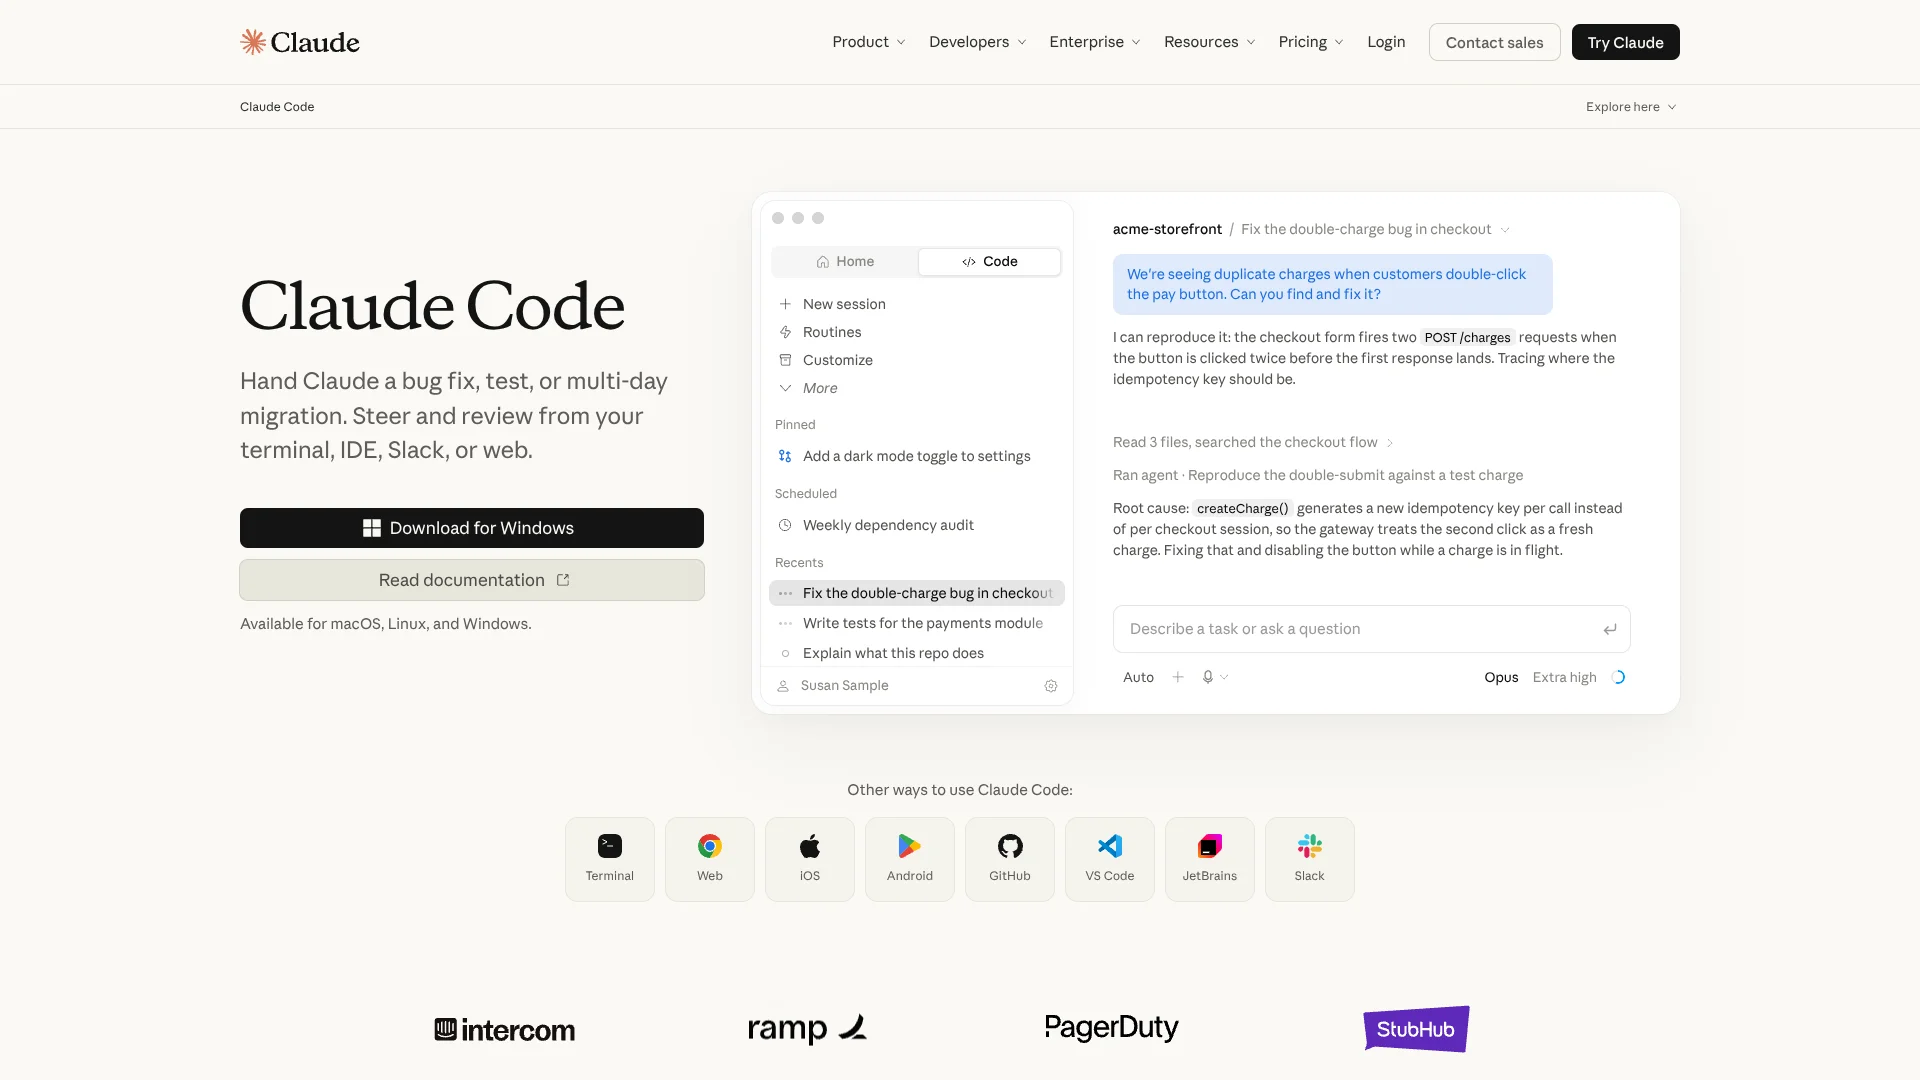
Task: Click the Routines lightning icon
Action: point(786,332)
